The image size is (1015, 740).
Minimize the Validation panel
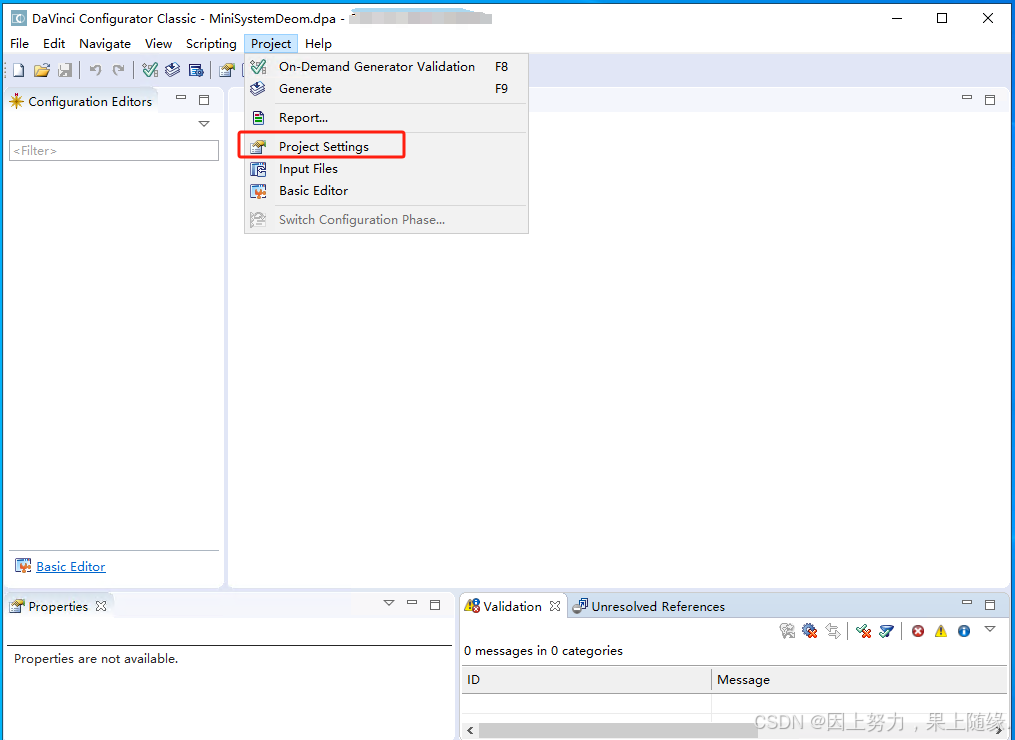pos(967,602)
